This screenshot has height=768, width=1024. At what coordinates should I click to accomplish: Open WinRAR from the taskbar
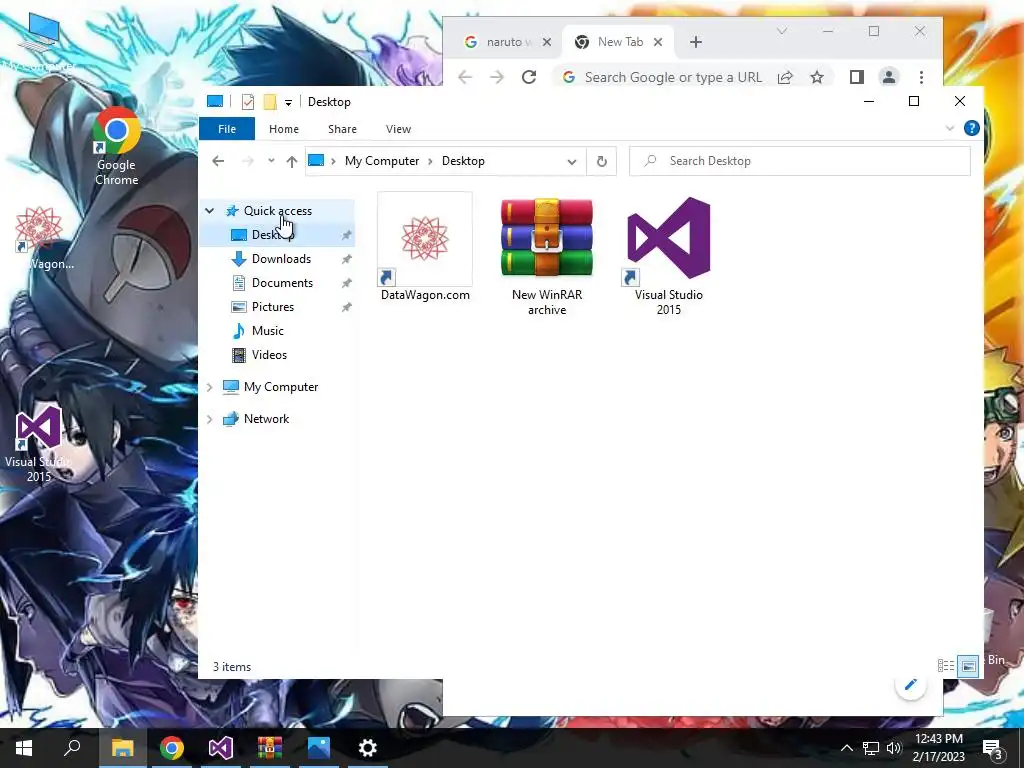pyautogui.click(x=269, y=748)
